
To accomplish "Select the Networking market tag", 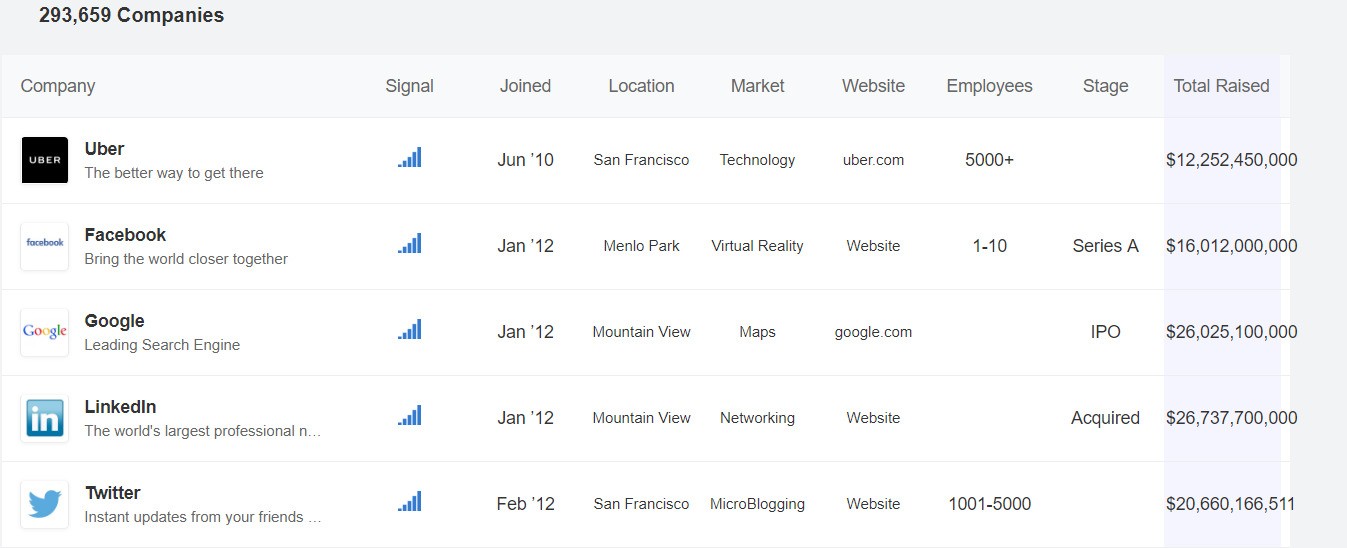I will pyautogui.click(x=758, y=418).
